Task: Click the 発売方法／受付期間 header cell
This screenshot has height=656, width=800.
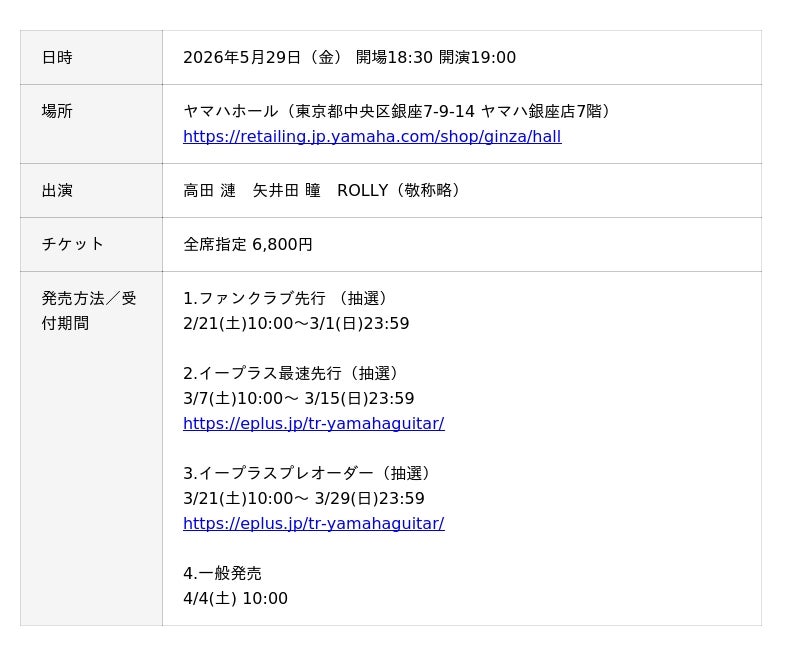Action: [88, 310]
